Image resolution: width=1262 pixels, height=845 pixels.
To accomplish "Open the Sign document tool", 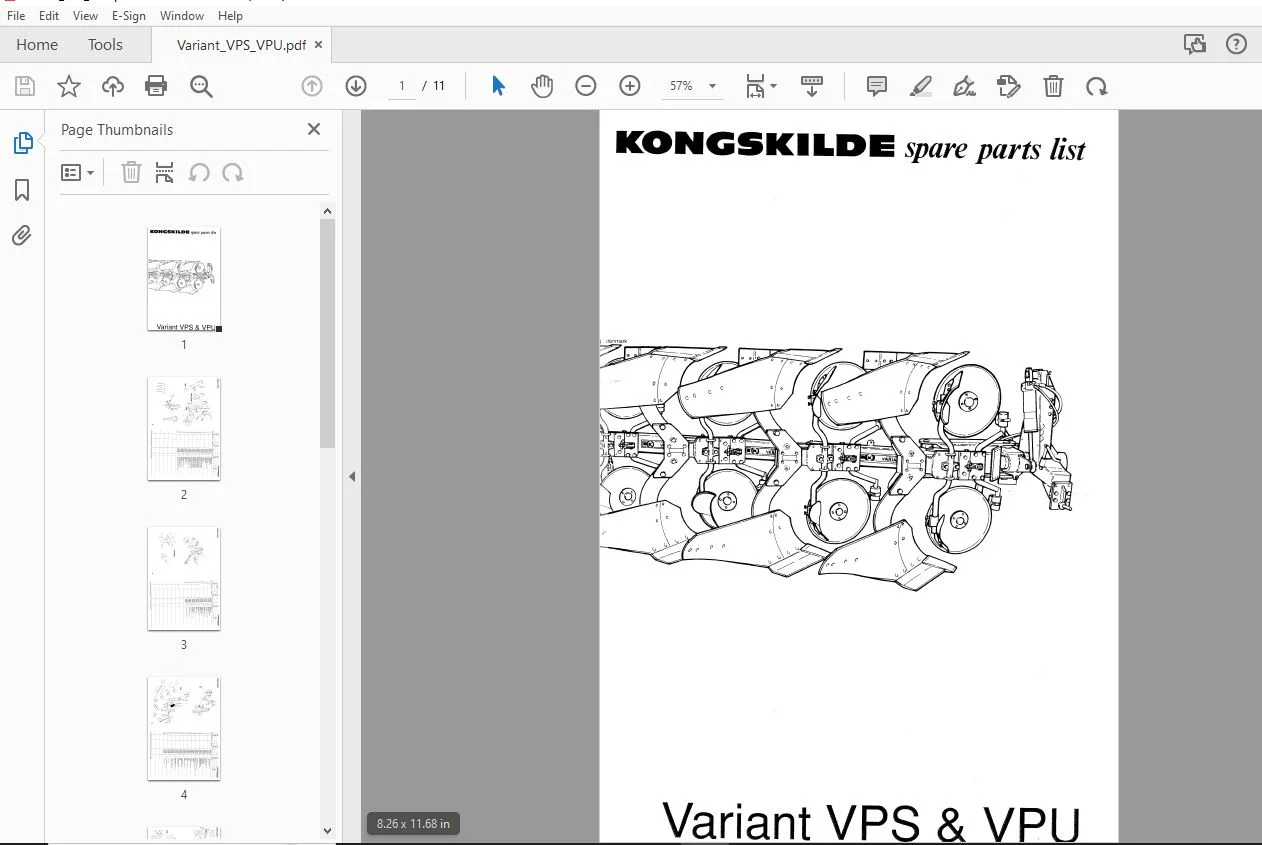I will 965,86.
